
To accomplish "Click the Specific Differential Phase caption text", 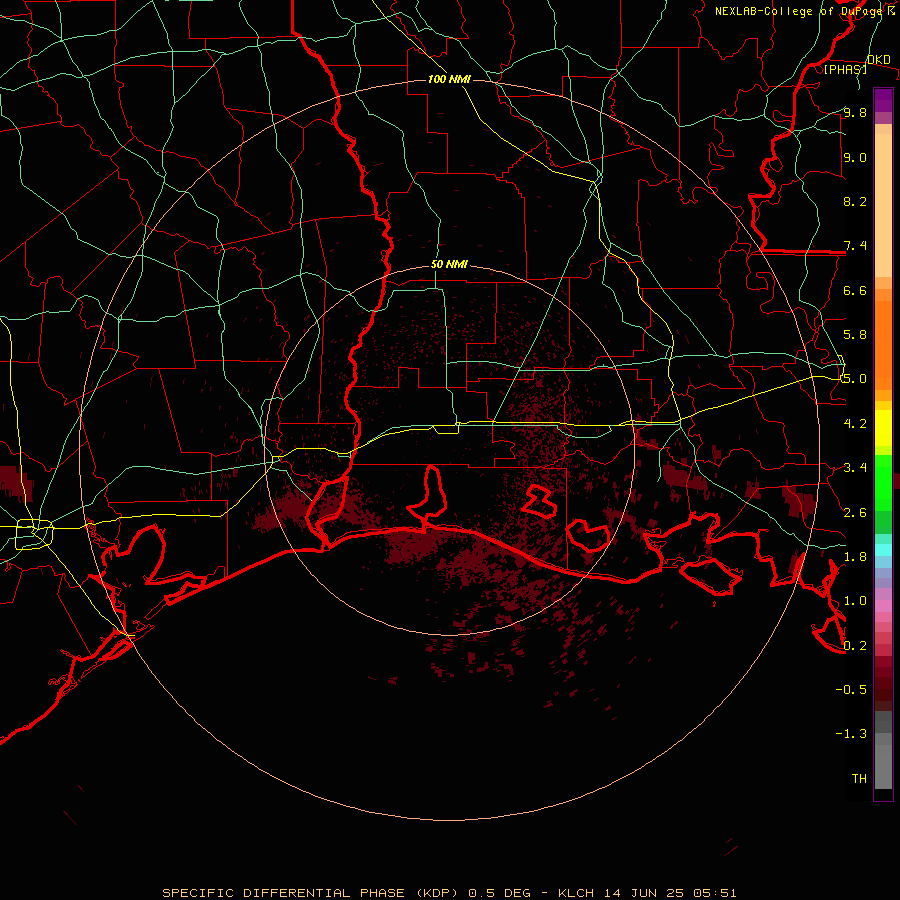I will point(449,893).
